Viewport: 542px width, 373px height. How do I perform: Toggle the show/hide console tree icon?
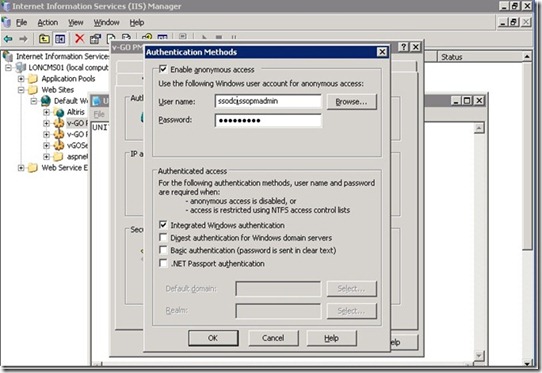coord(60,39)
